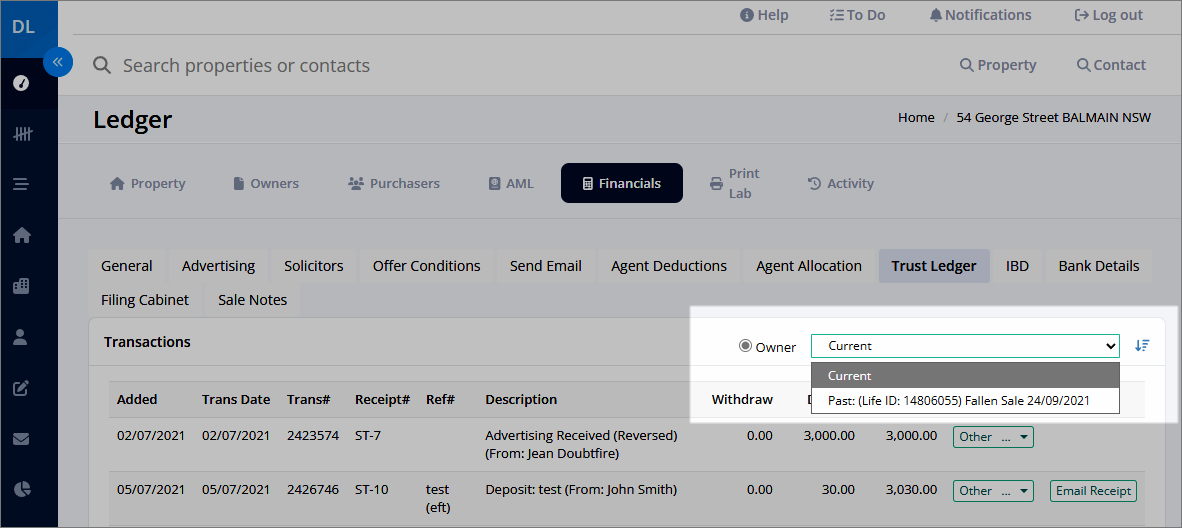This screenshot has width=1182, height=528.
Task: Open the Other dropdown for ST-7 row
Action: pos(993,437)
